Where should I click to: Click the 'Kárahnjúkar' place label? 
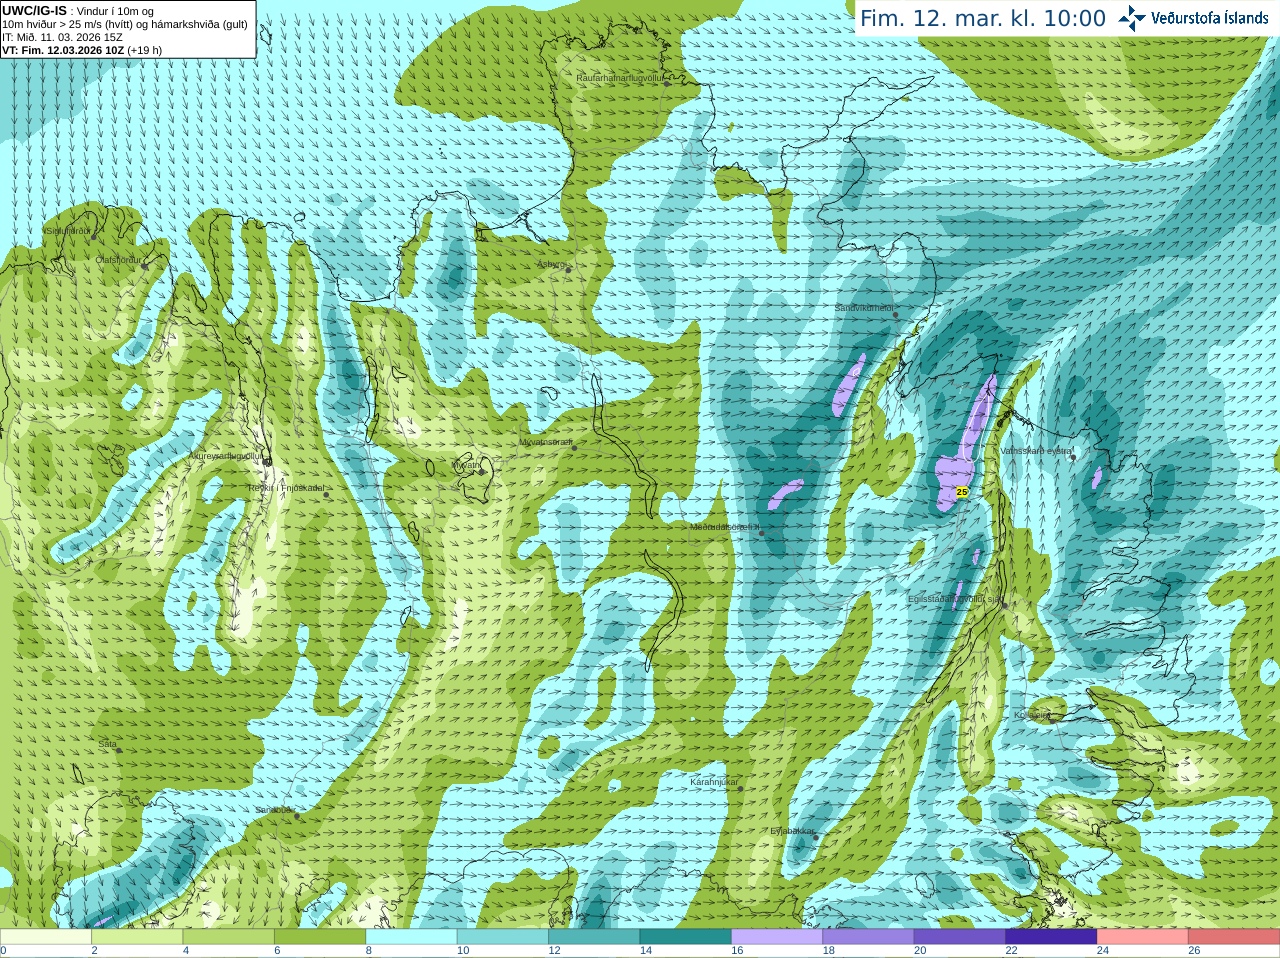click(x=715, y=782)
